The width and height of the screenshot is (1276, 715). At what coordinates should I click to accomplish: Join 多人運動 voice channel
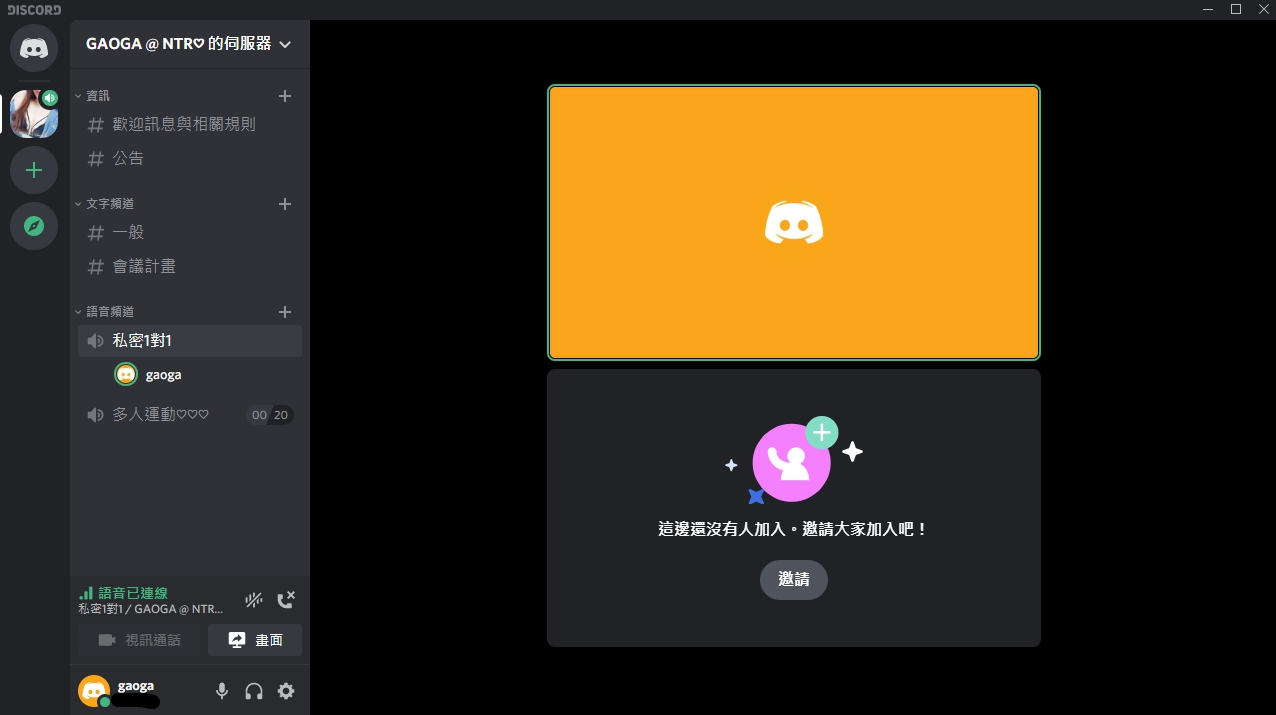(x=190, y=415)
